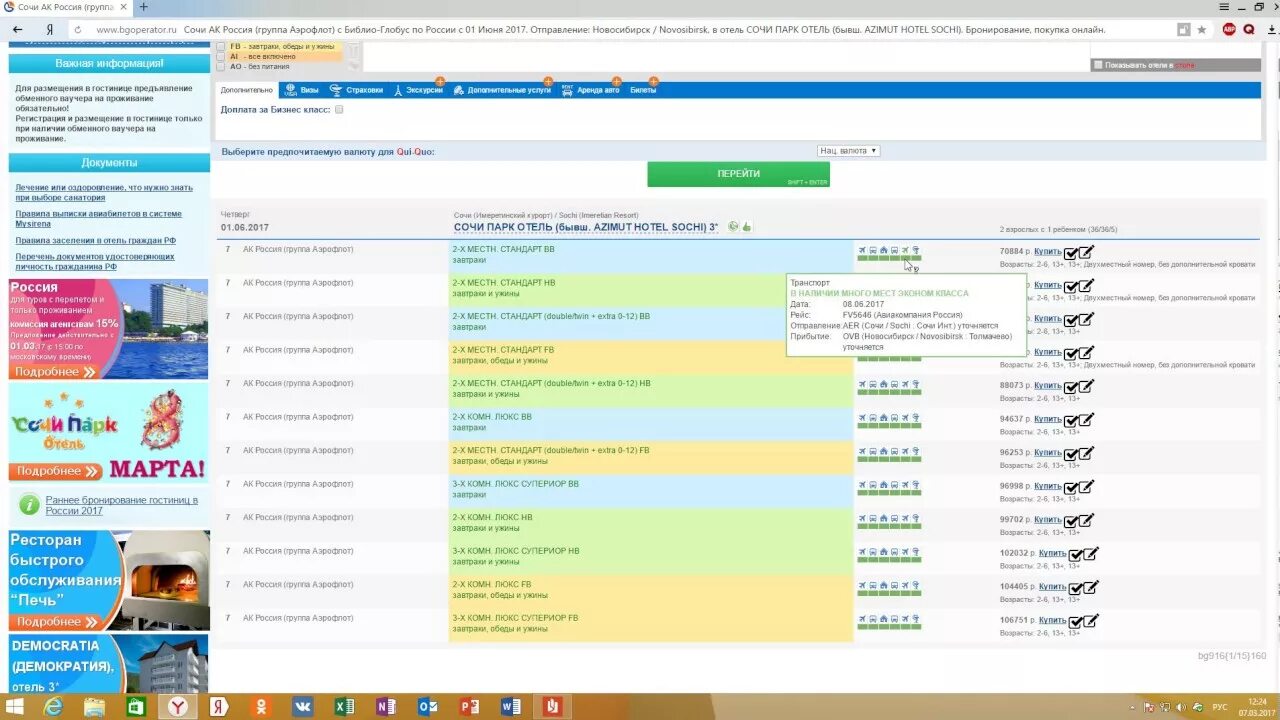Screen dimensions: 1280x720
Task: Click browser back arrow
Action: [17, 30]
